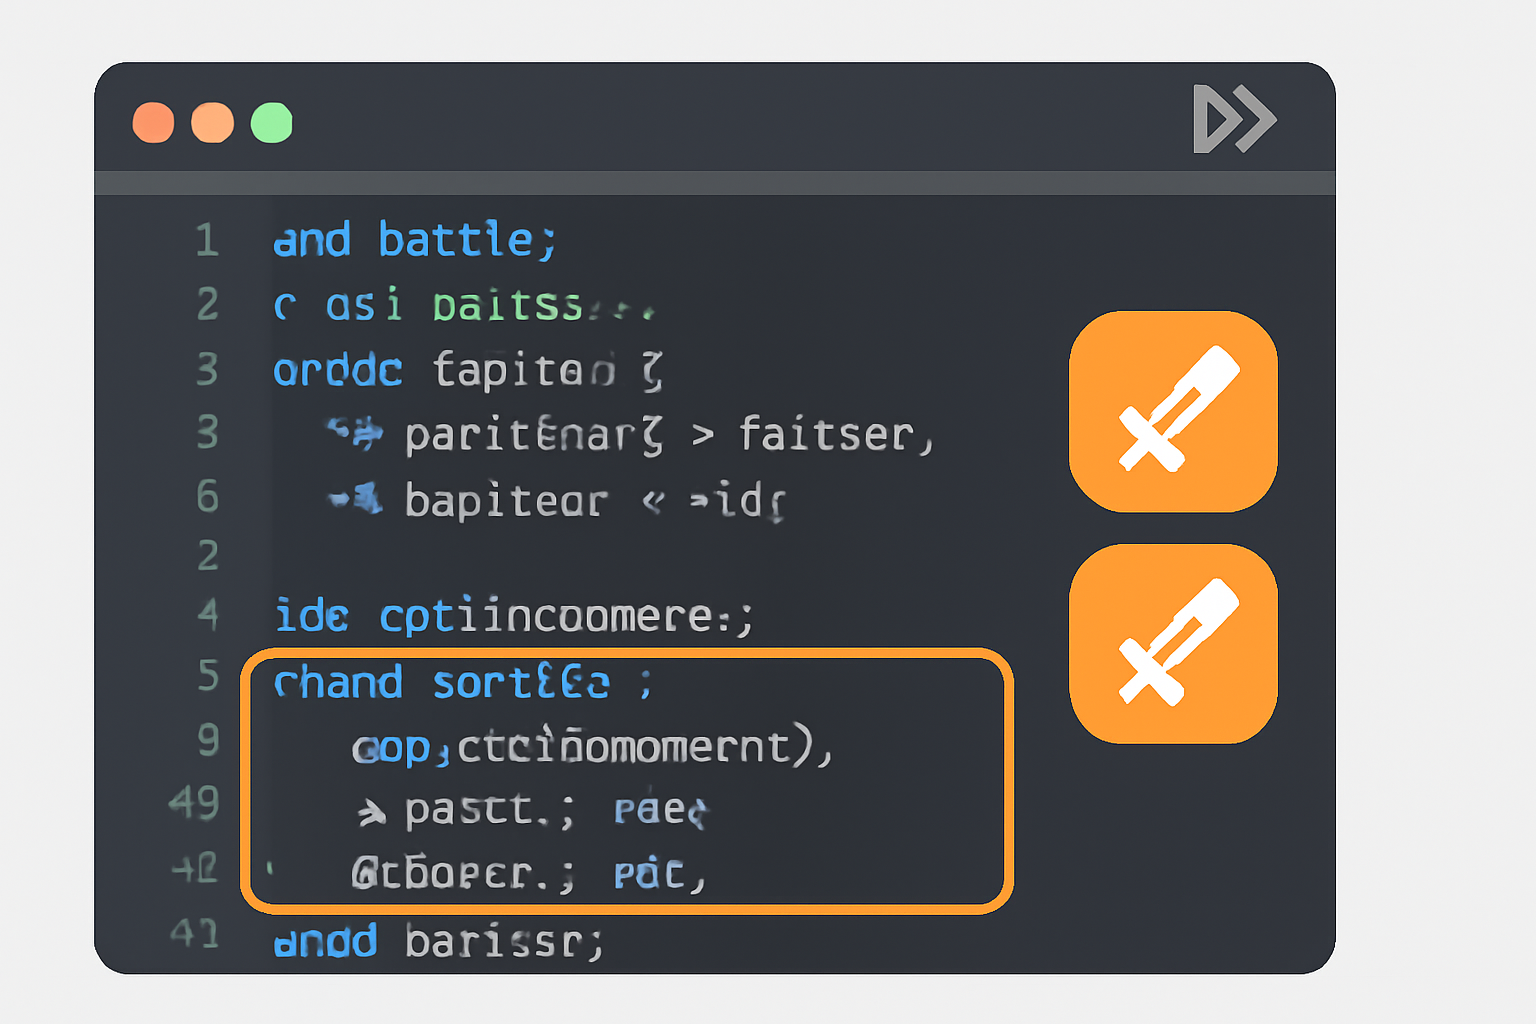Click the window title bar
Viewport: 1536px width, 1024px height.
point(700,120)
